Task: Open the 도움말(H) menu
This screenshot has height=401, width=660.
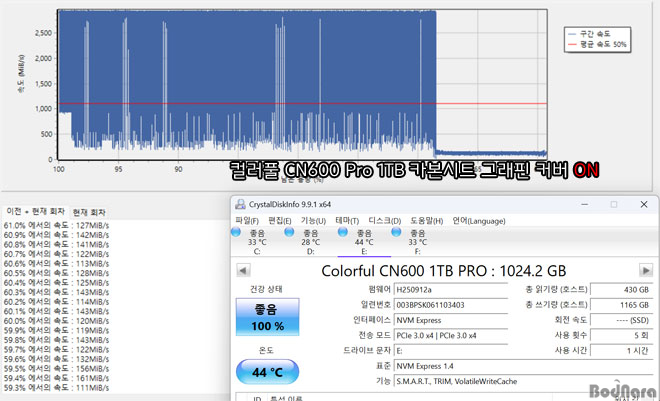Action: [426, 221]
